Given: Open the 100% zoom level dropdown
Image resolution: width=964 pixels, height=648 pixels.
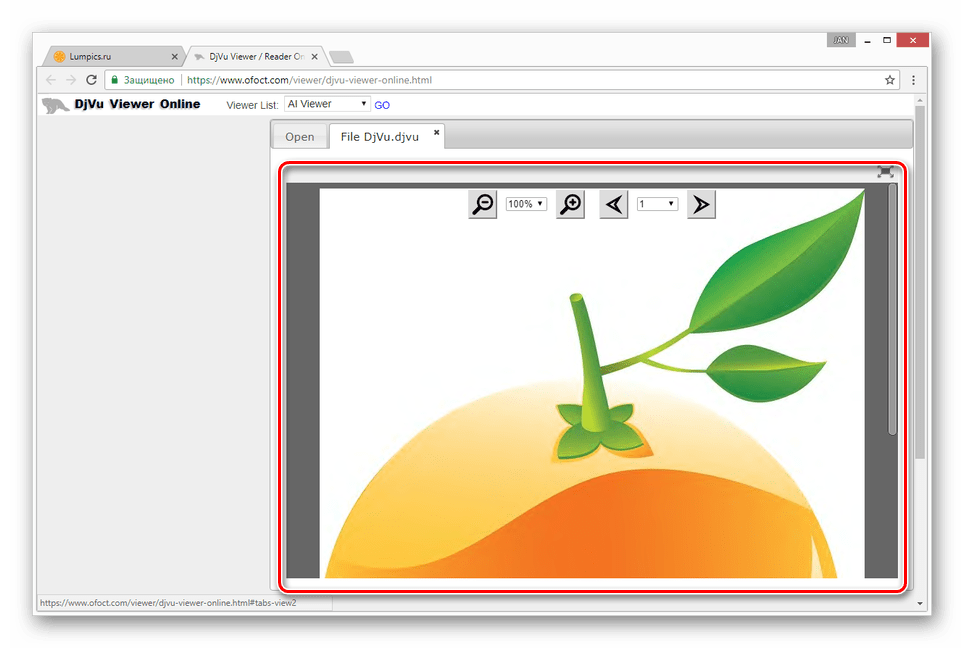Looking at the screenshot, I should tap(526, 203).
